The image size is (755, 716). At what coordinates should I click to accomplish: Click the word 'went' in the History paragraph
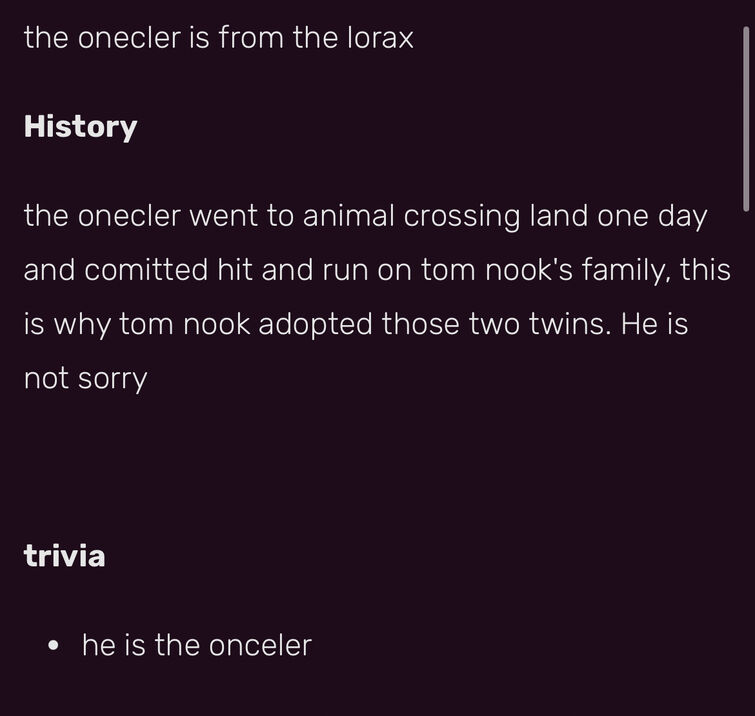[223, 216]
